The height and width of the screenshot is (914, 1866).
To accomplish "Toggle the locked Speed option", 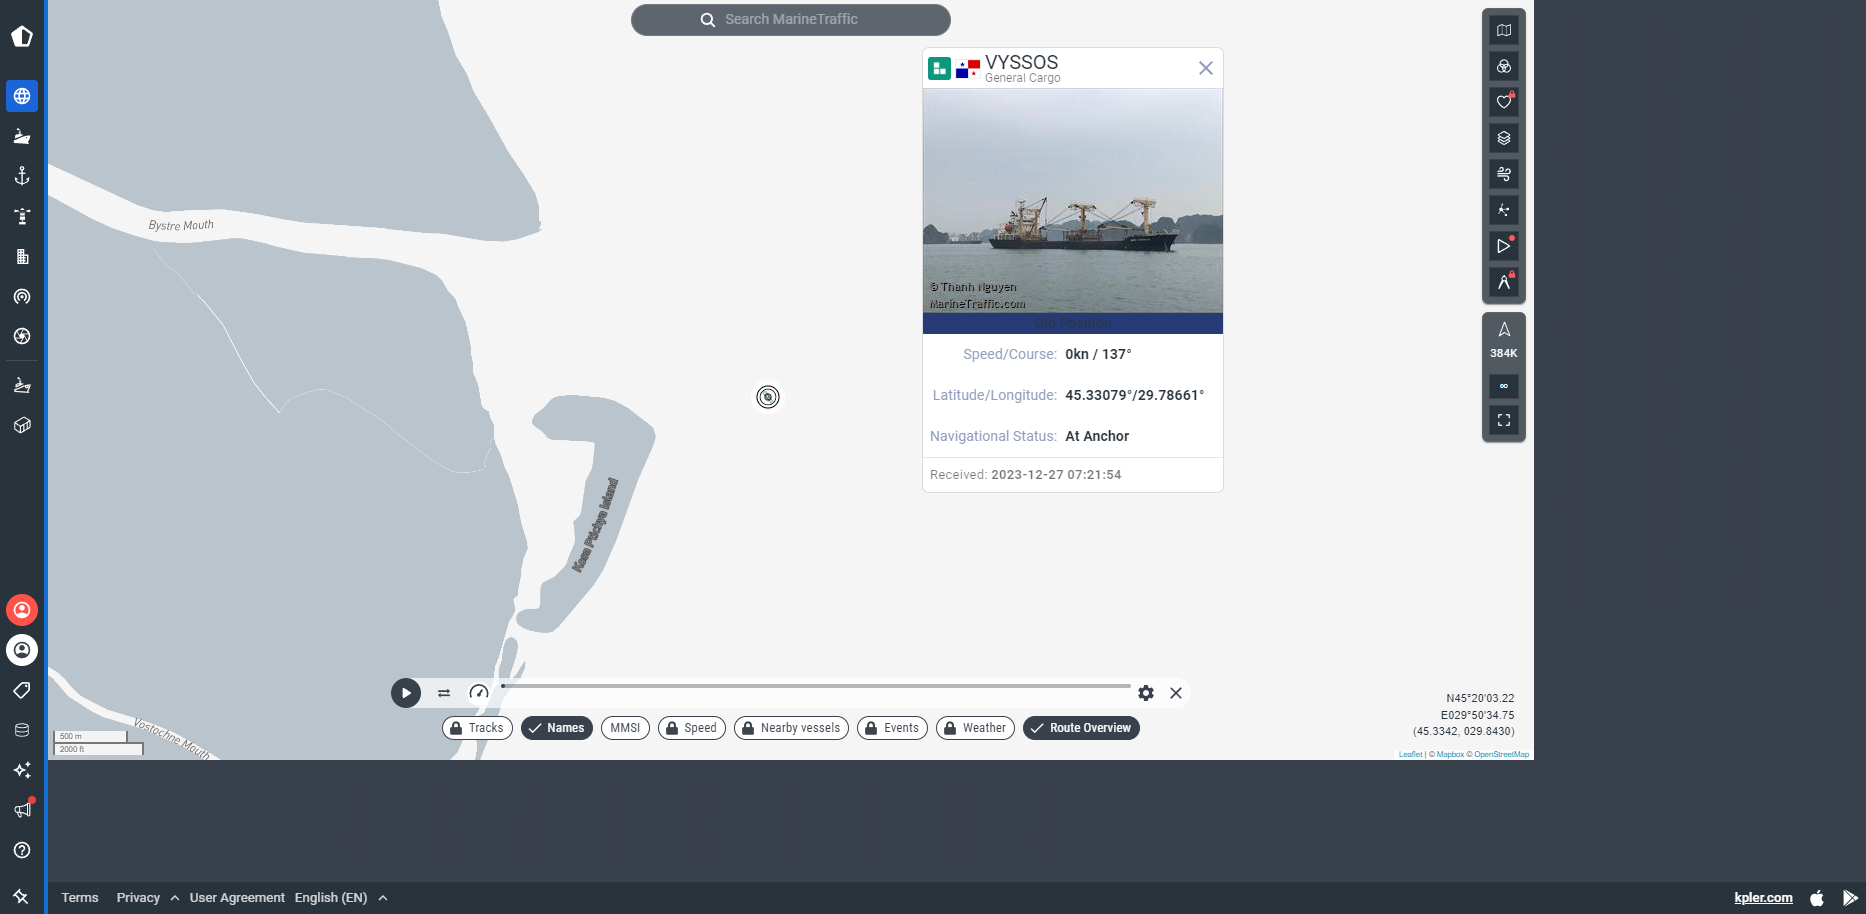I will 692,728.
